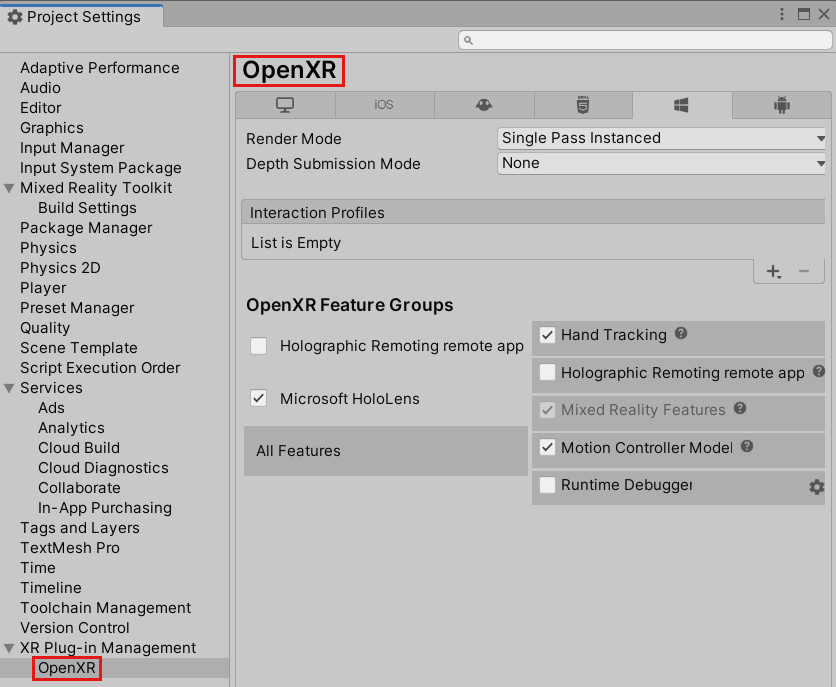Open Graphics settings

click(52, 128)
